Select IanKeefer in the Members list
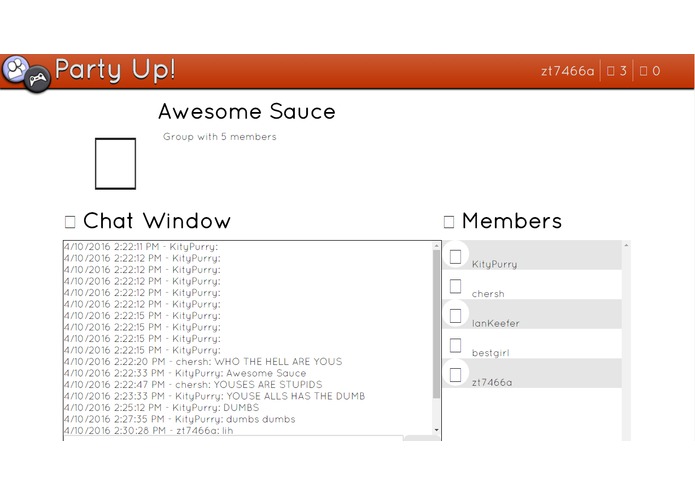 pos(532,314)
